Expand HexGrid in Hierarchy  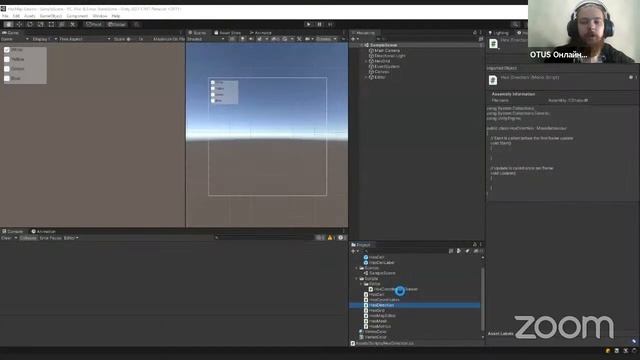click(x=366, y=61)
